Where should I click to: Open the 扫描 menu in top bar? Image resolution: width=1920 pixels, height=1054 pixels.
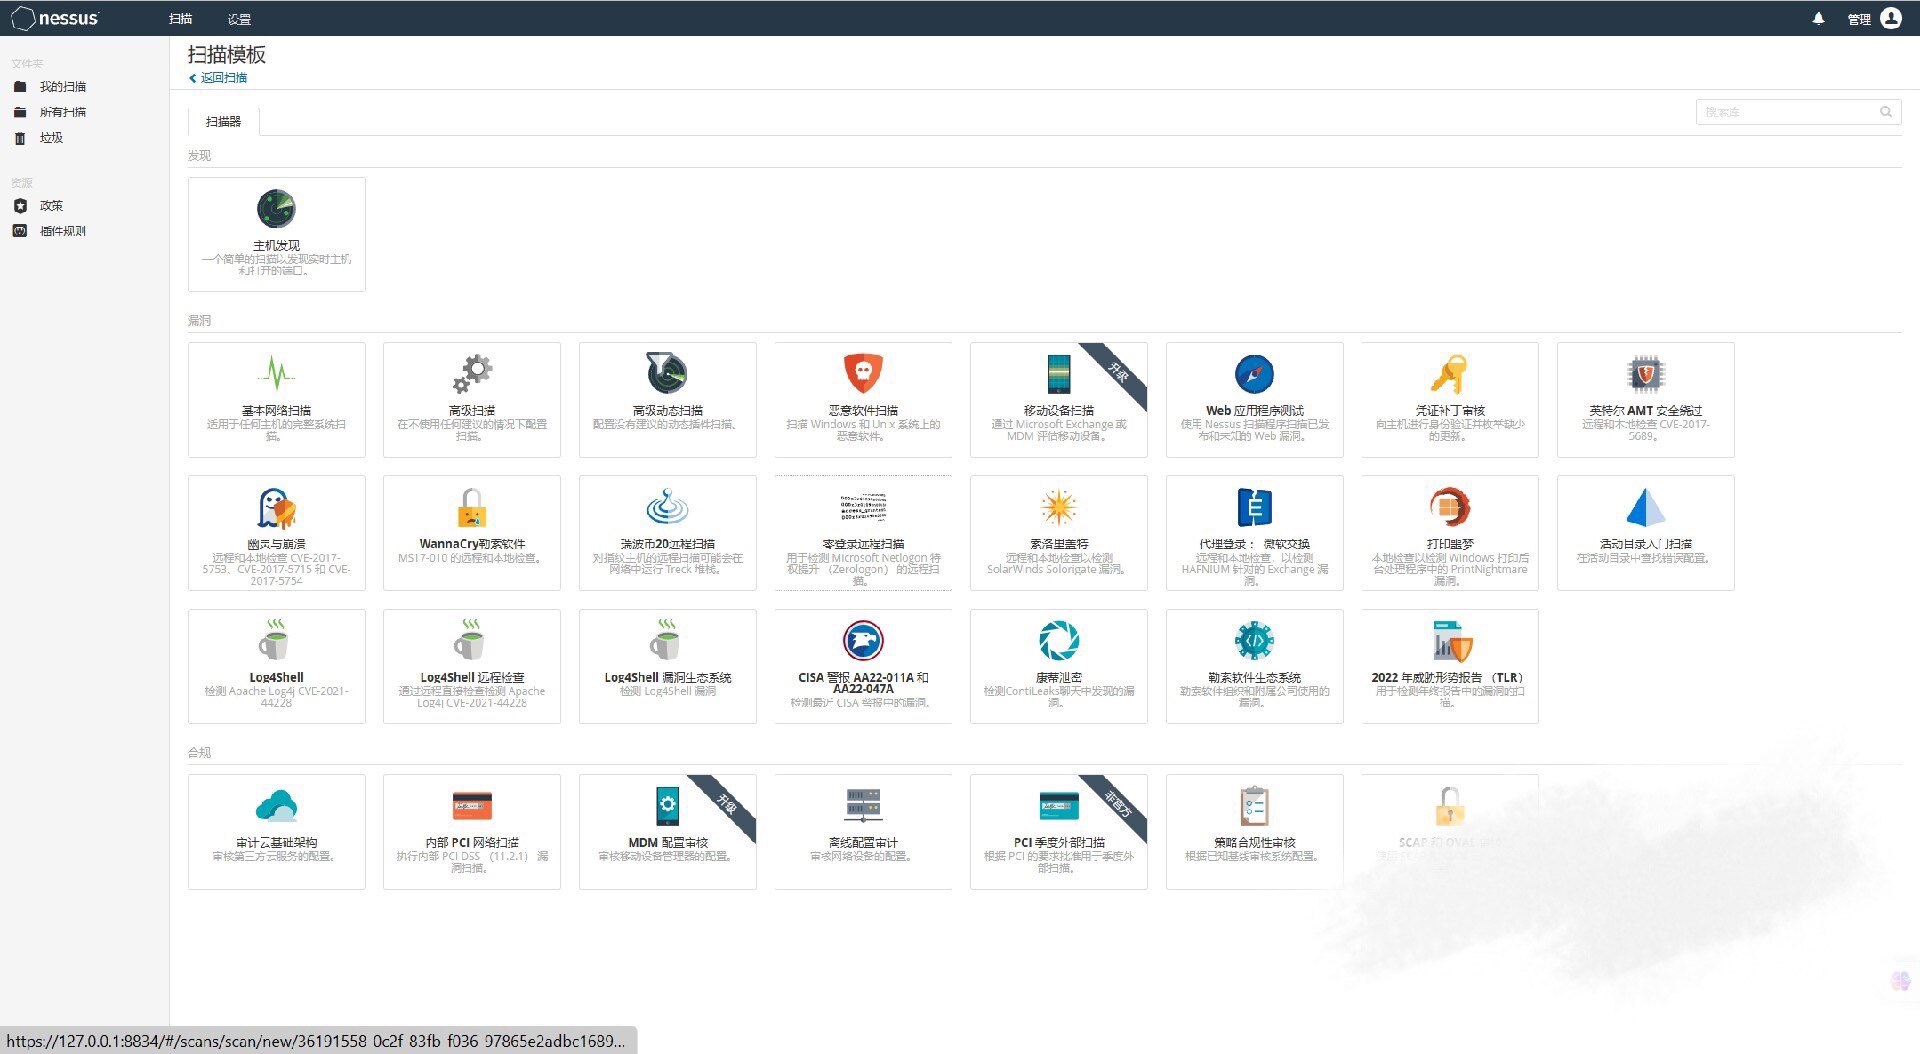(x=181, y=19)
